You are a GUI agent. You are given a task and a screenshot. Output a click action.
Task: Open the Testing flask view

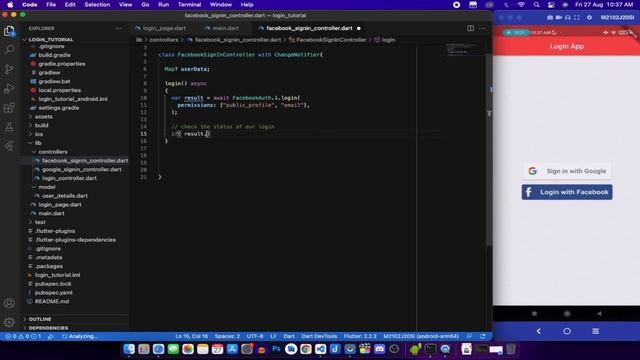9,127
